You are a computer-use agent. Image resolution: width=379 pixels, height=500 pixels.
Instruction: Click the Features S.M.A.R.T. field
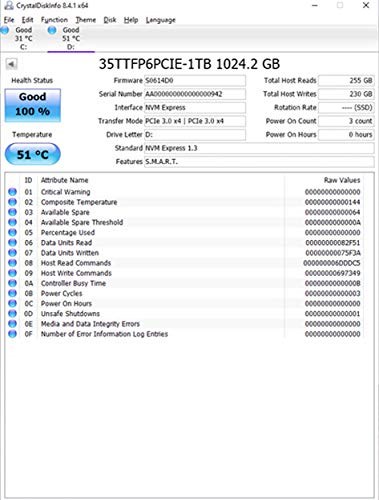tap(259, 162)
